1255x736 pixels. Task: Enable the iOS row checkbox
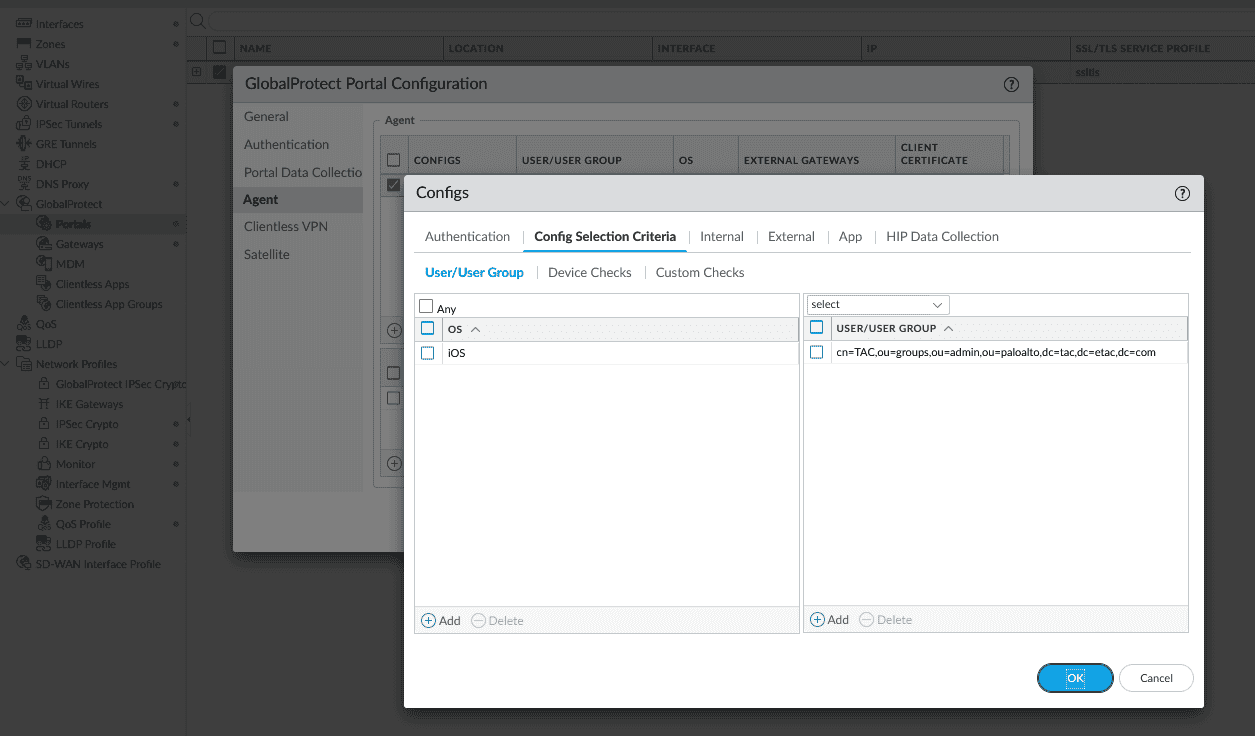[428, 352]
